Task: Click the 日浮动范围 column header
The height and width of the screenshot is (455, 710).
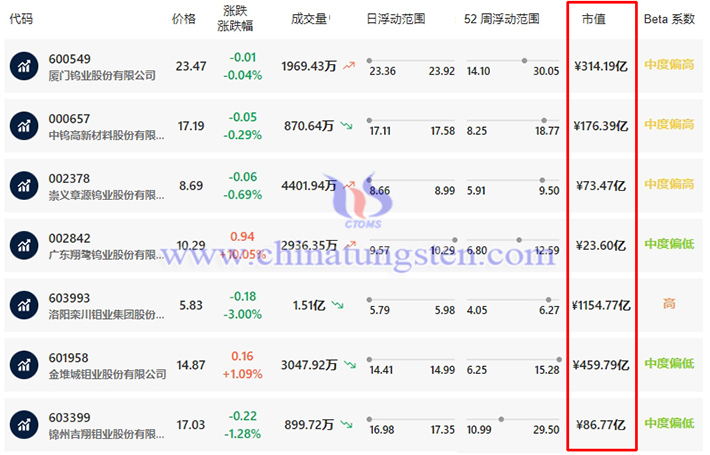Action: 396,19
